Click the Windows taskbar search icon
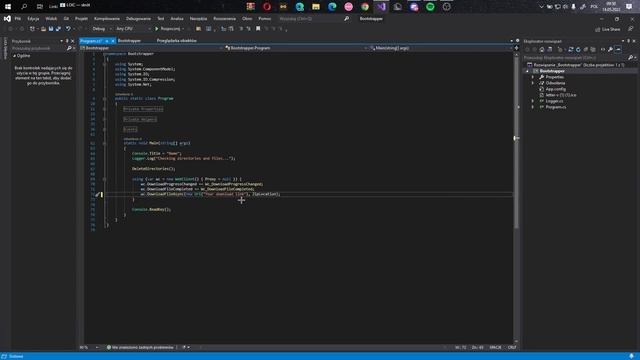Screen dimensions: 640x360 pyautogui.click(x=24, y=7)
